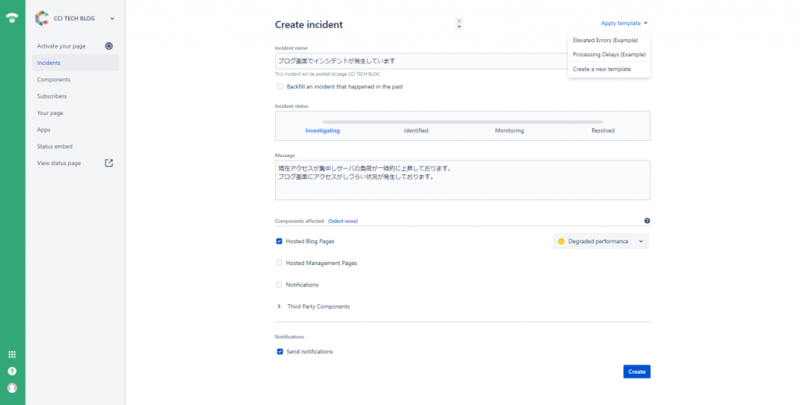
Task: Click the stepper arrows next to Create incident
Action: tap(459, 24)
